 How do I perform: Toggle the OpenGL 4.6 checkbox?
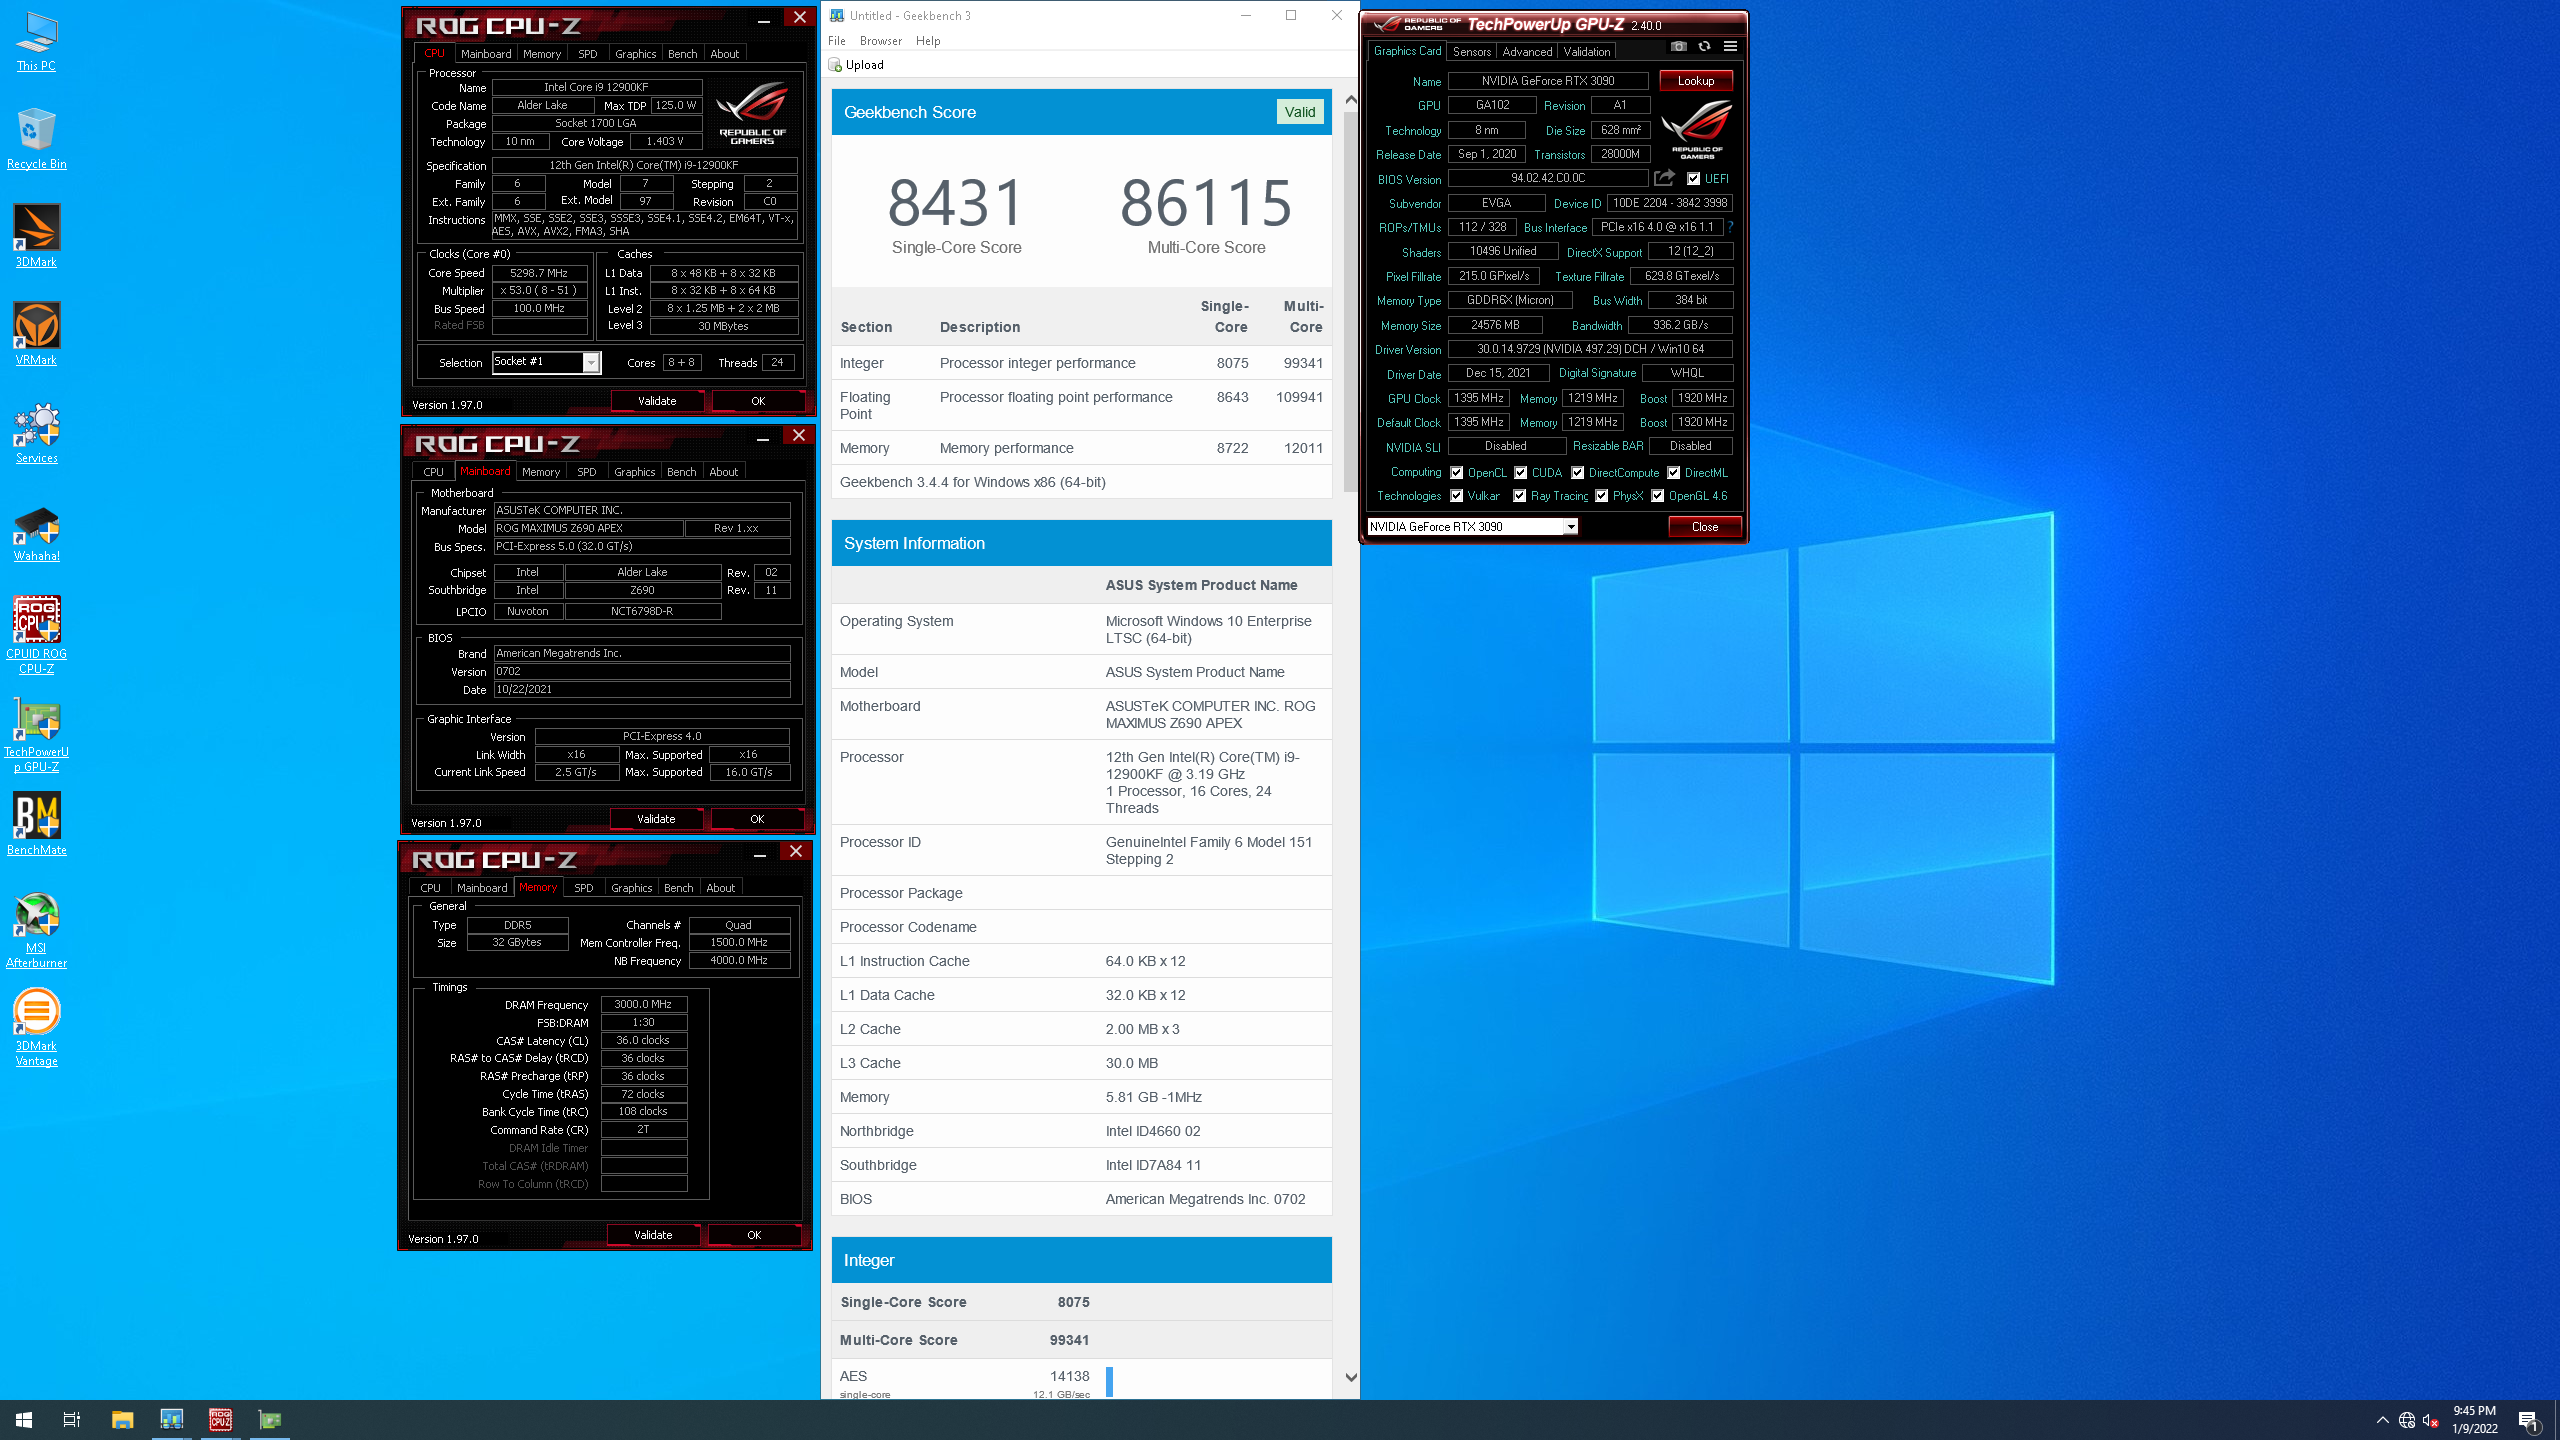[x=1657, y=496]
